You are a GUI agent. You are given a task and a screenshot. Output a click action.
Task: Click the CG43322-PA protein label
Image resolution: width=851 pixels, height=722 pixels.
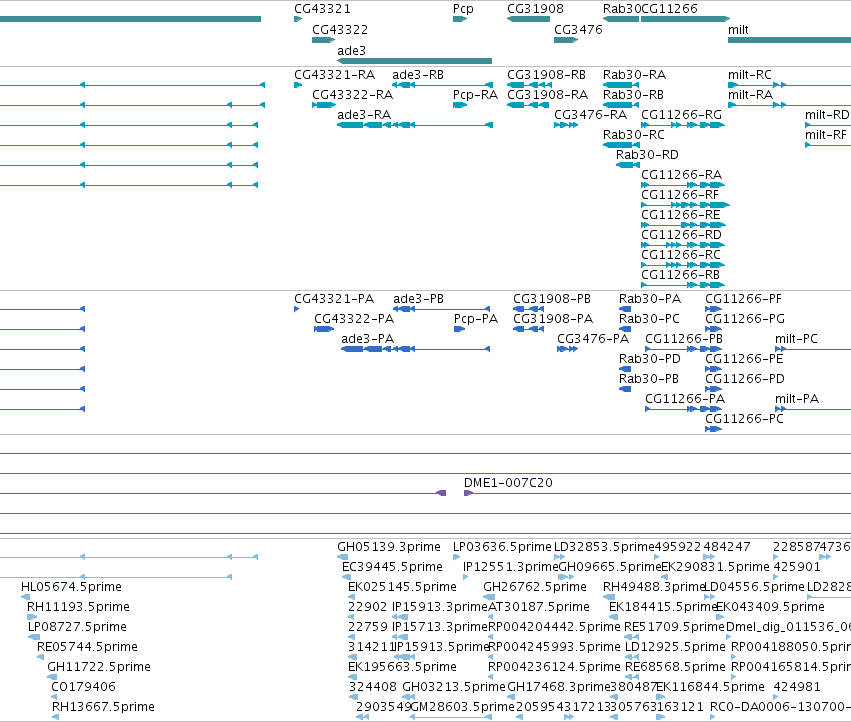[x=354, y=319]
